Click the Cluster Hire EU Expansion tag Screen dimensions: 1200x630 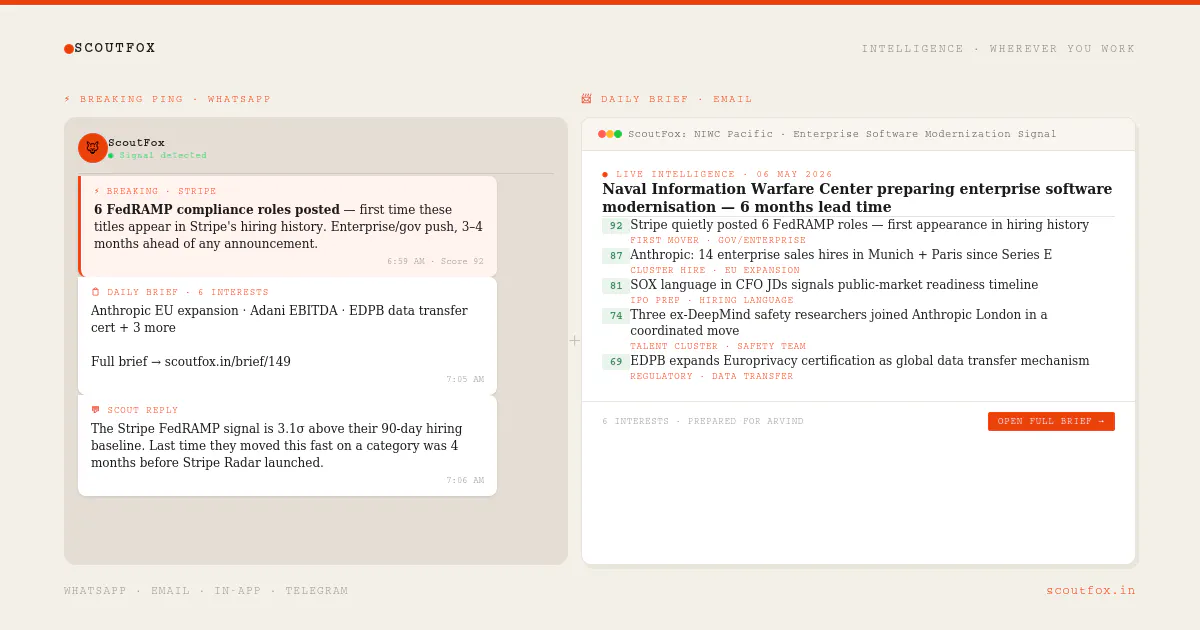pos(715,271)
